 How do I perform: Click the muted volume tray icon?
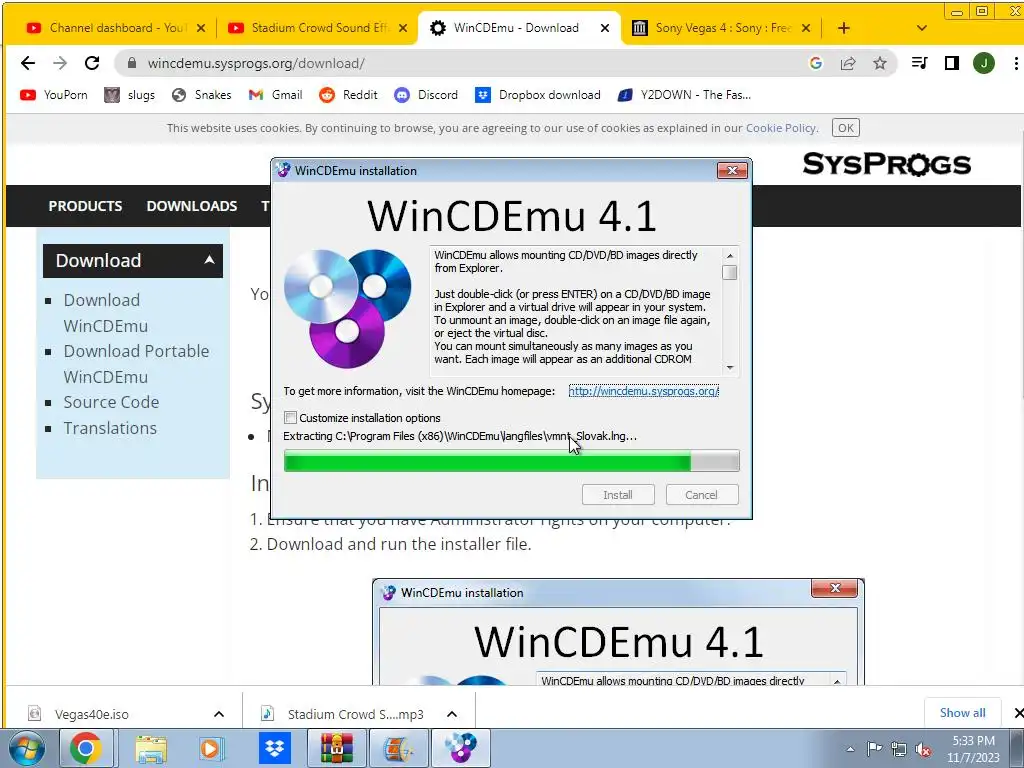[x=923, y=750]
